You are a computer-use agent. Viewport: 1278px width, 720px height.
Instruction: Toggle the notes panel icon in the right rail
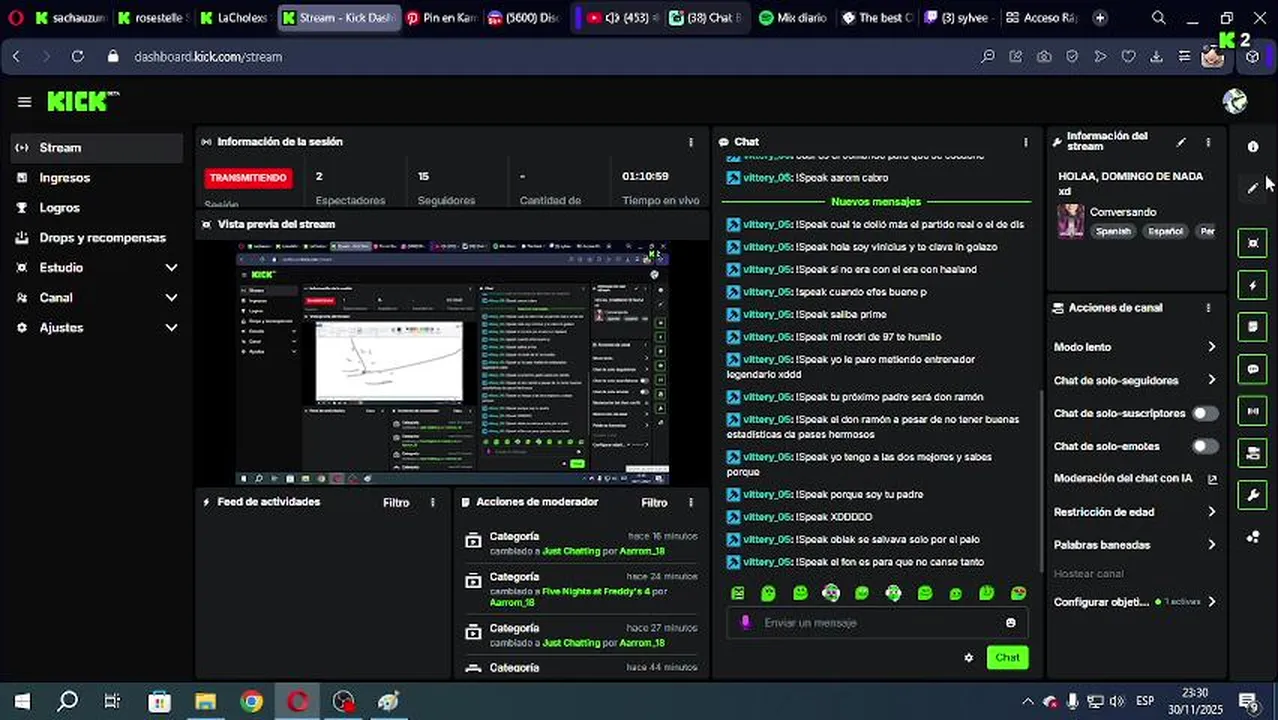pos(1253,327)
